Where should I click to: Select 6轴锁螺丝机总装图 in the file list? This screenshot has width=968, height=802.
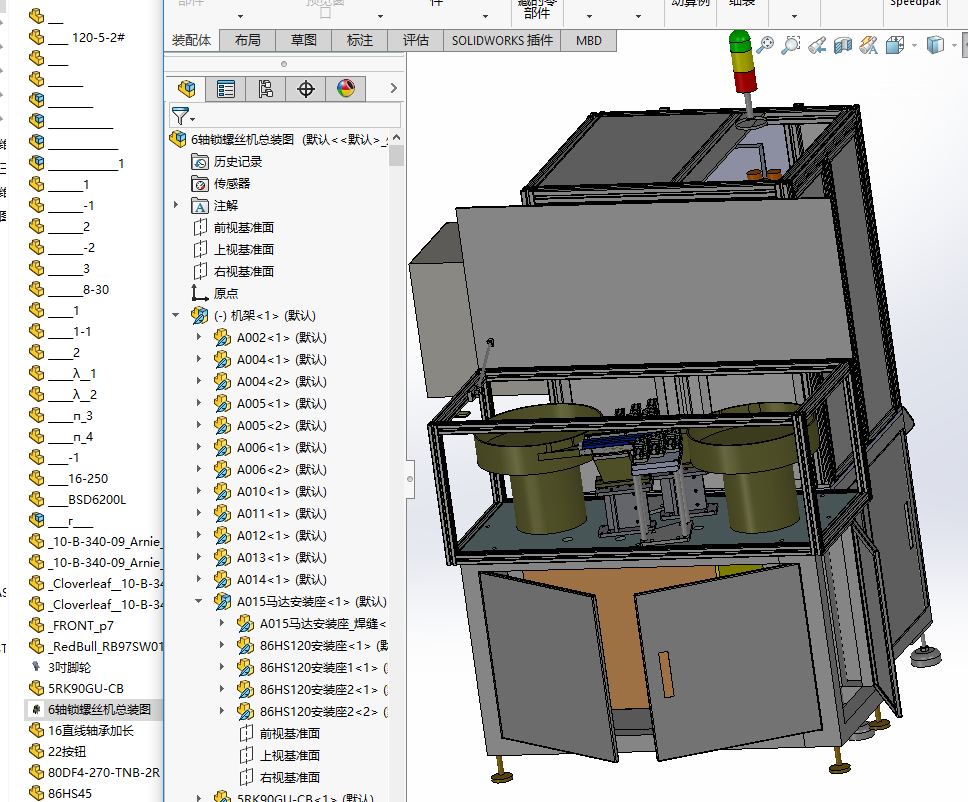point(99,709)
